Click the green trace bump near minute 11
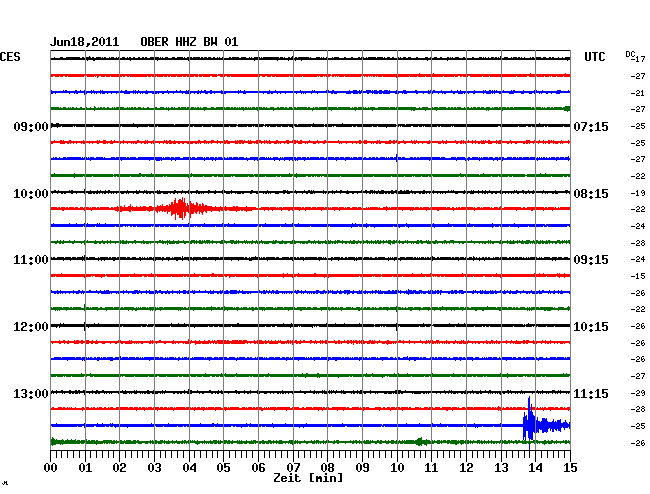The height and width of the screenshot is (494, 650). tap(422, 442)
